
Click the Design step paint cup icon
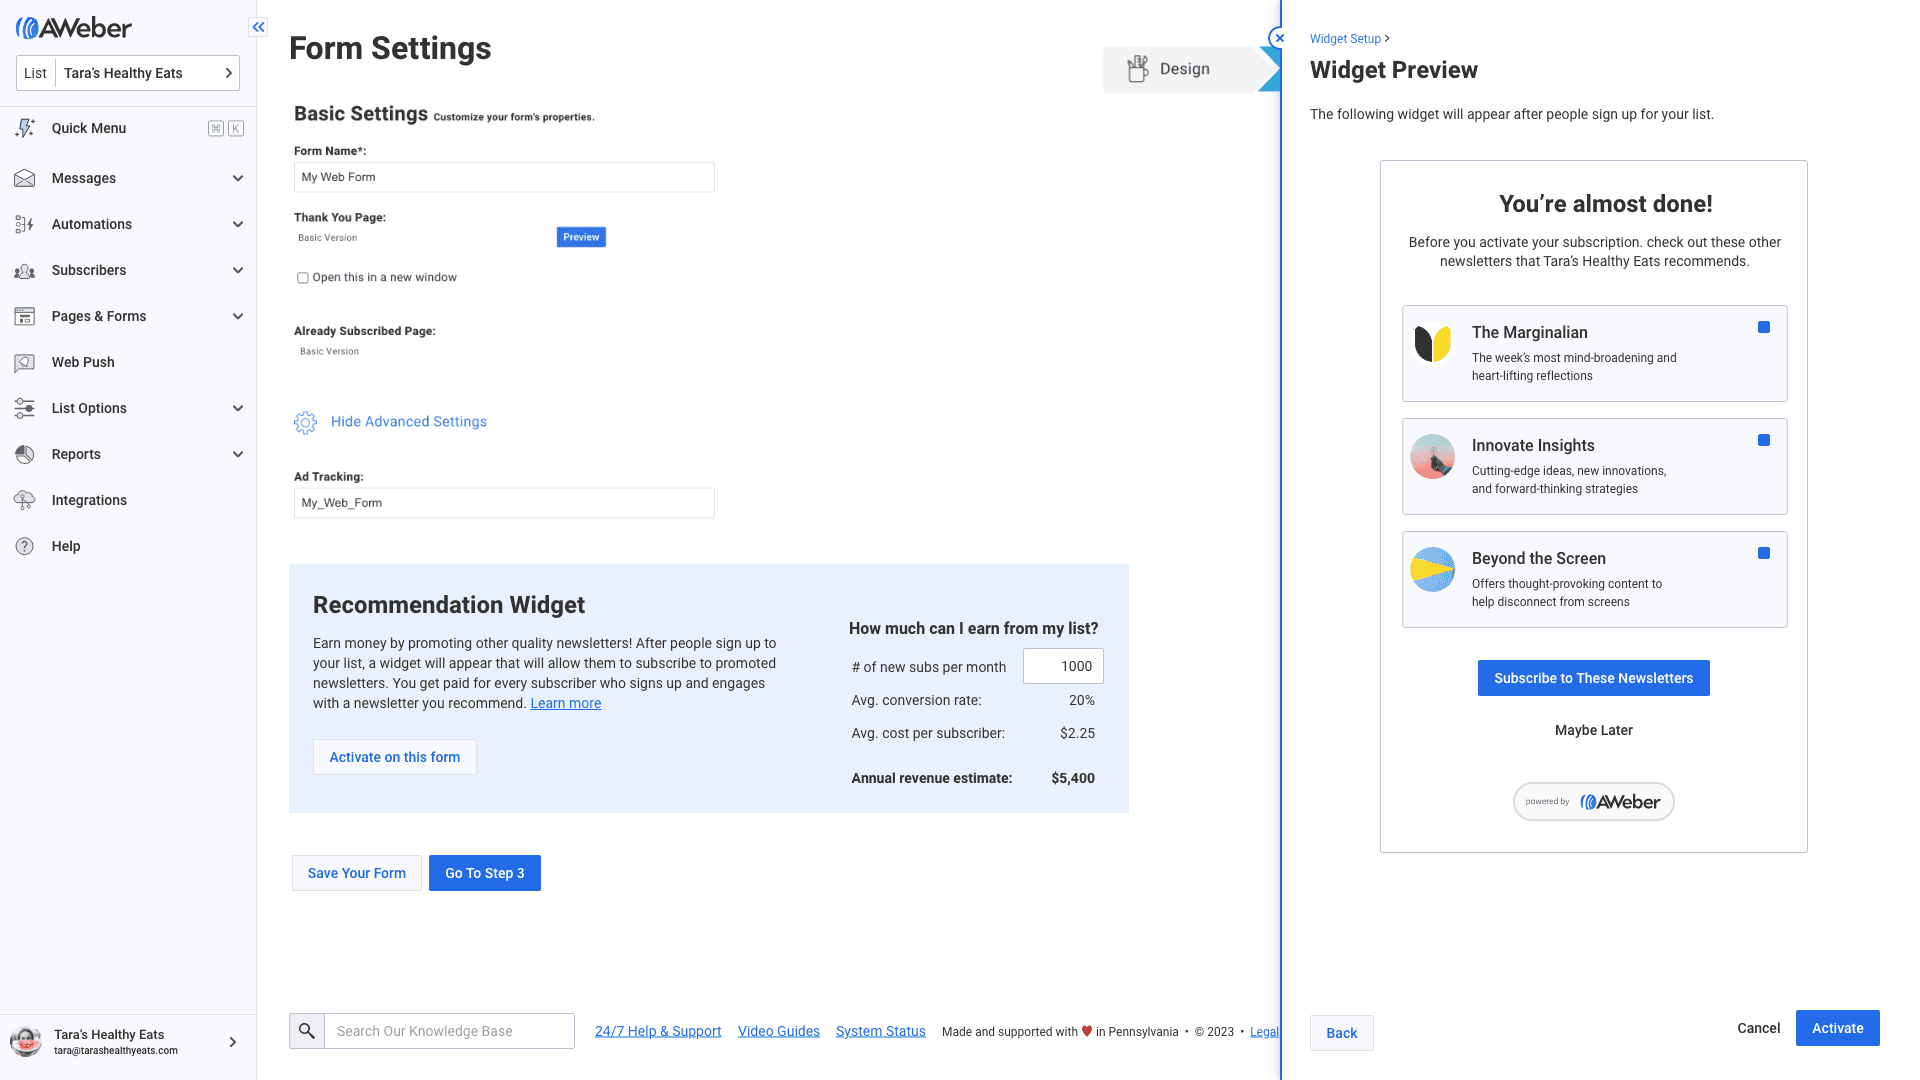click(x=1137, y=69)
